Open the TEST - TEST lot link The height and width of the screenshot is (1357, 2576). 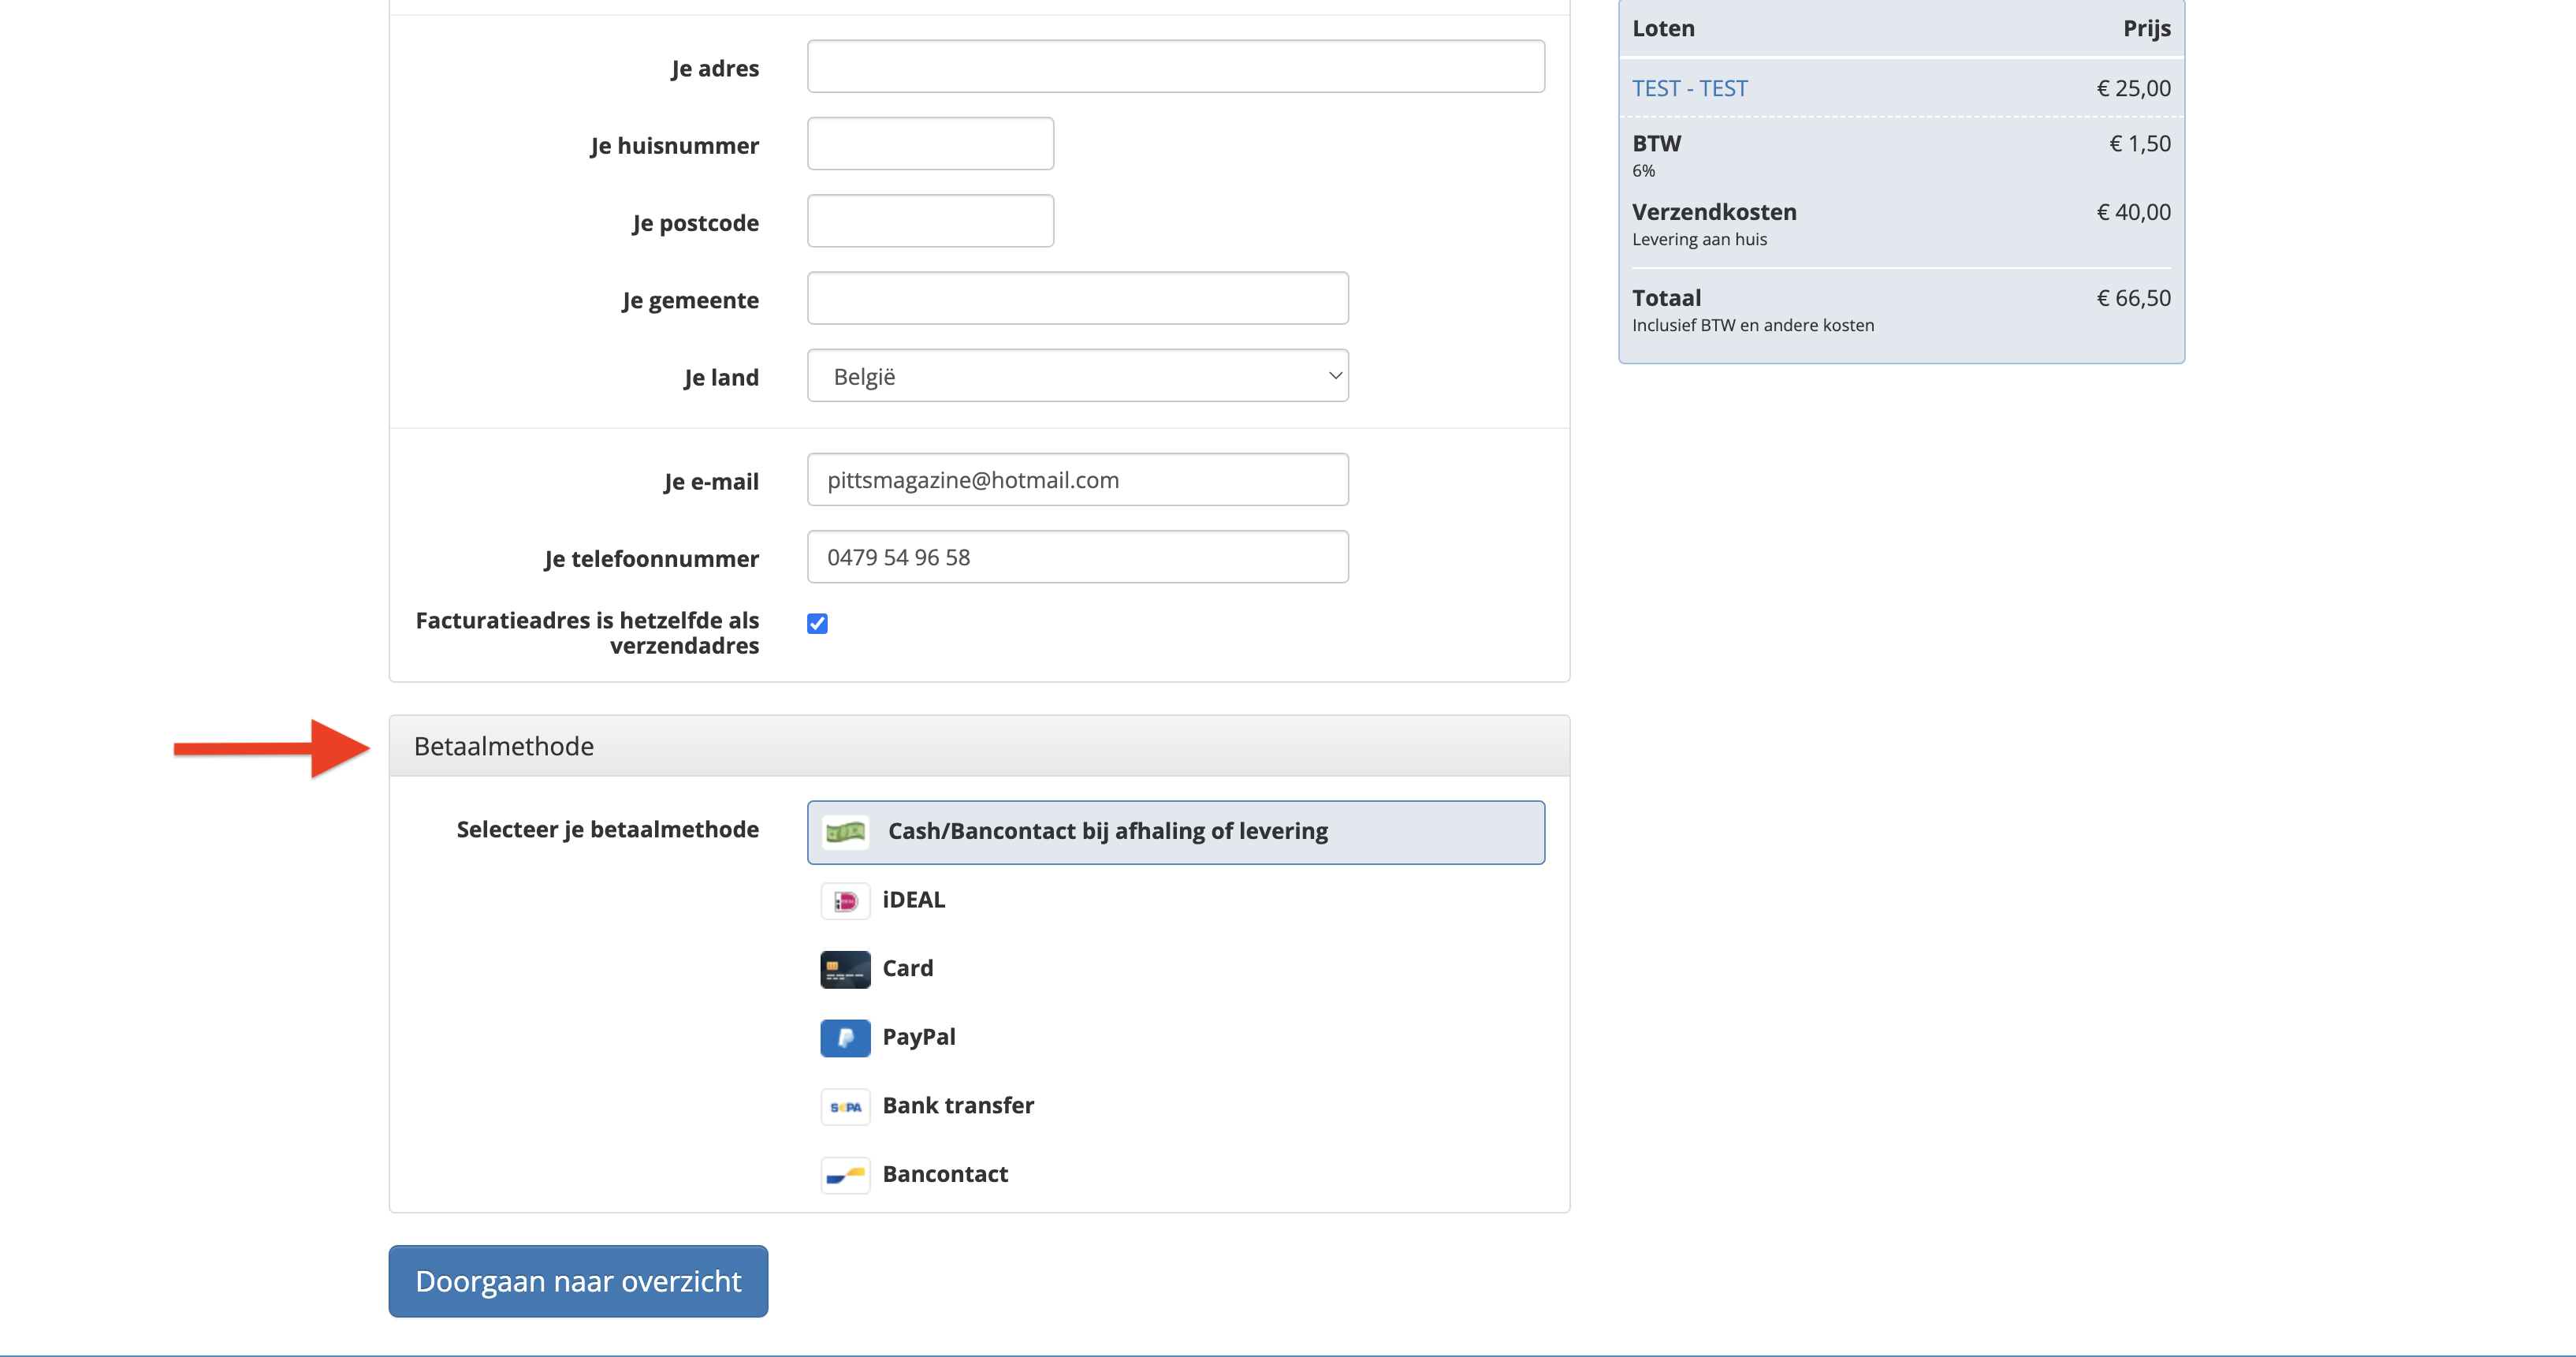click(1689, 88)
